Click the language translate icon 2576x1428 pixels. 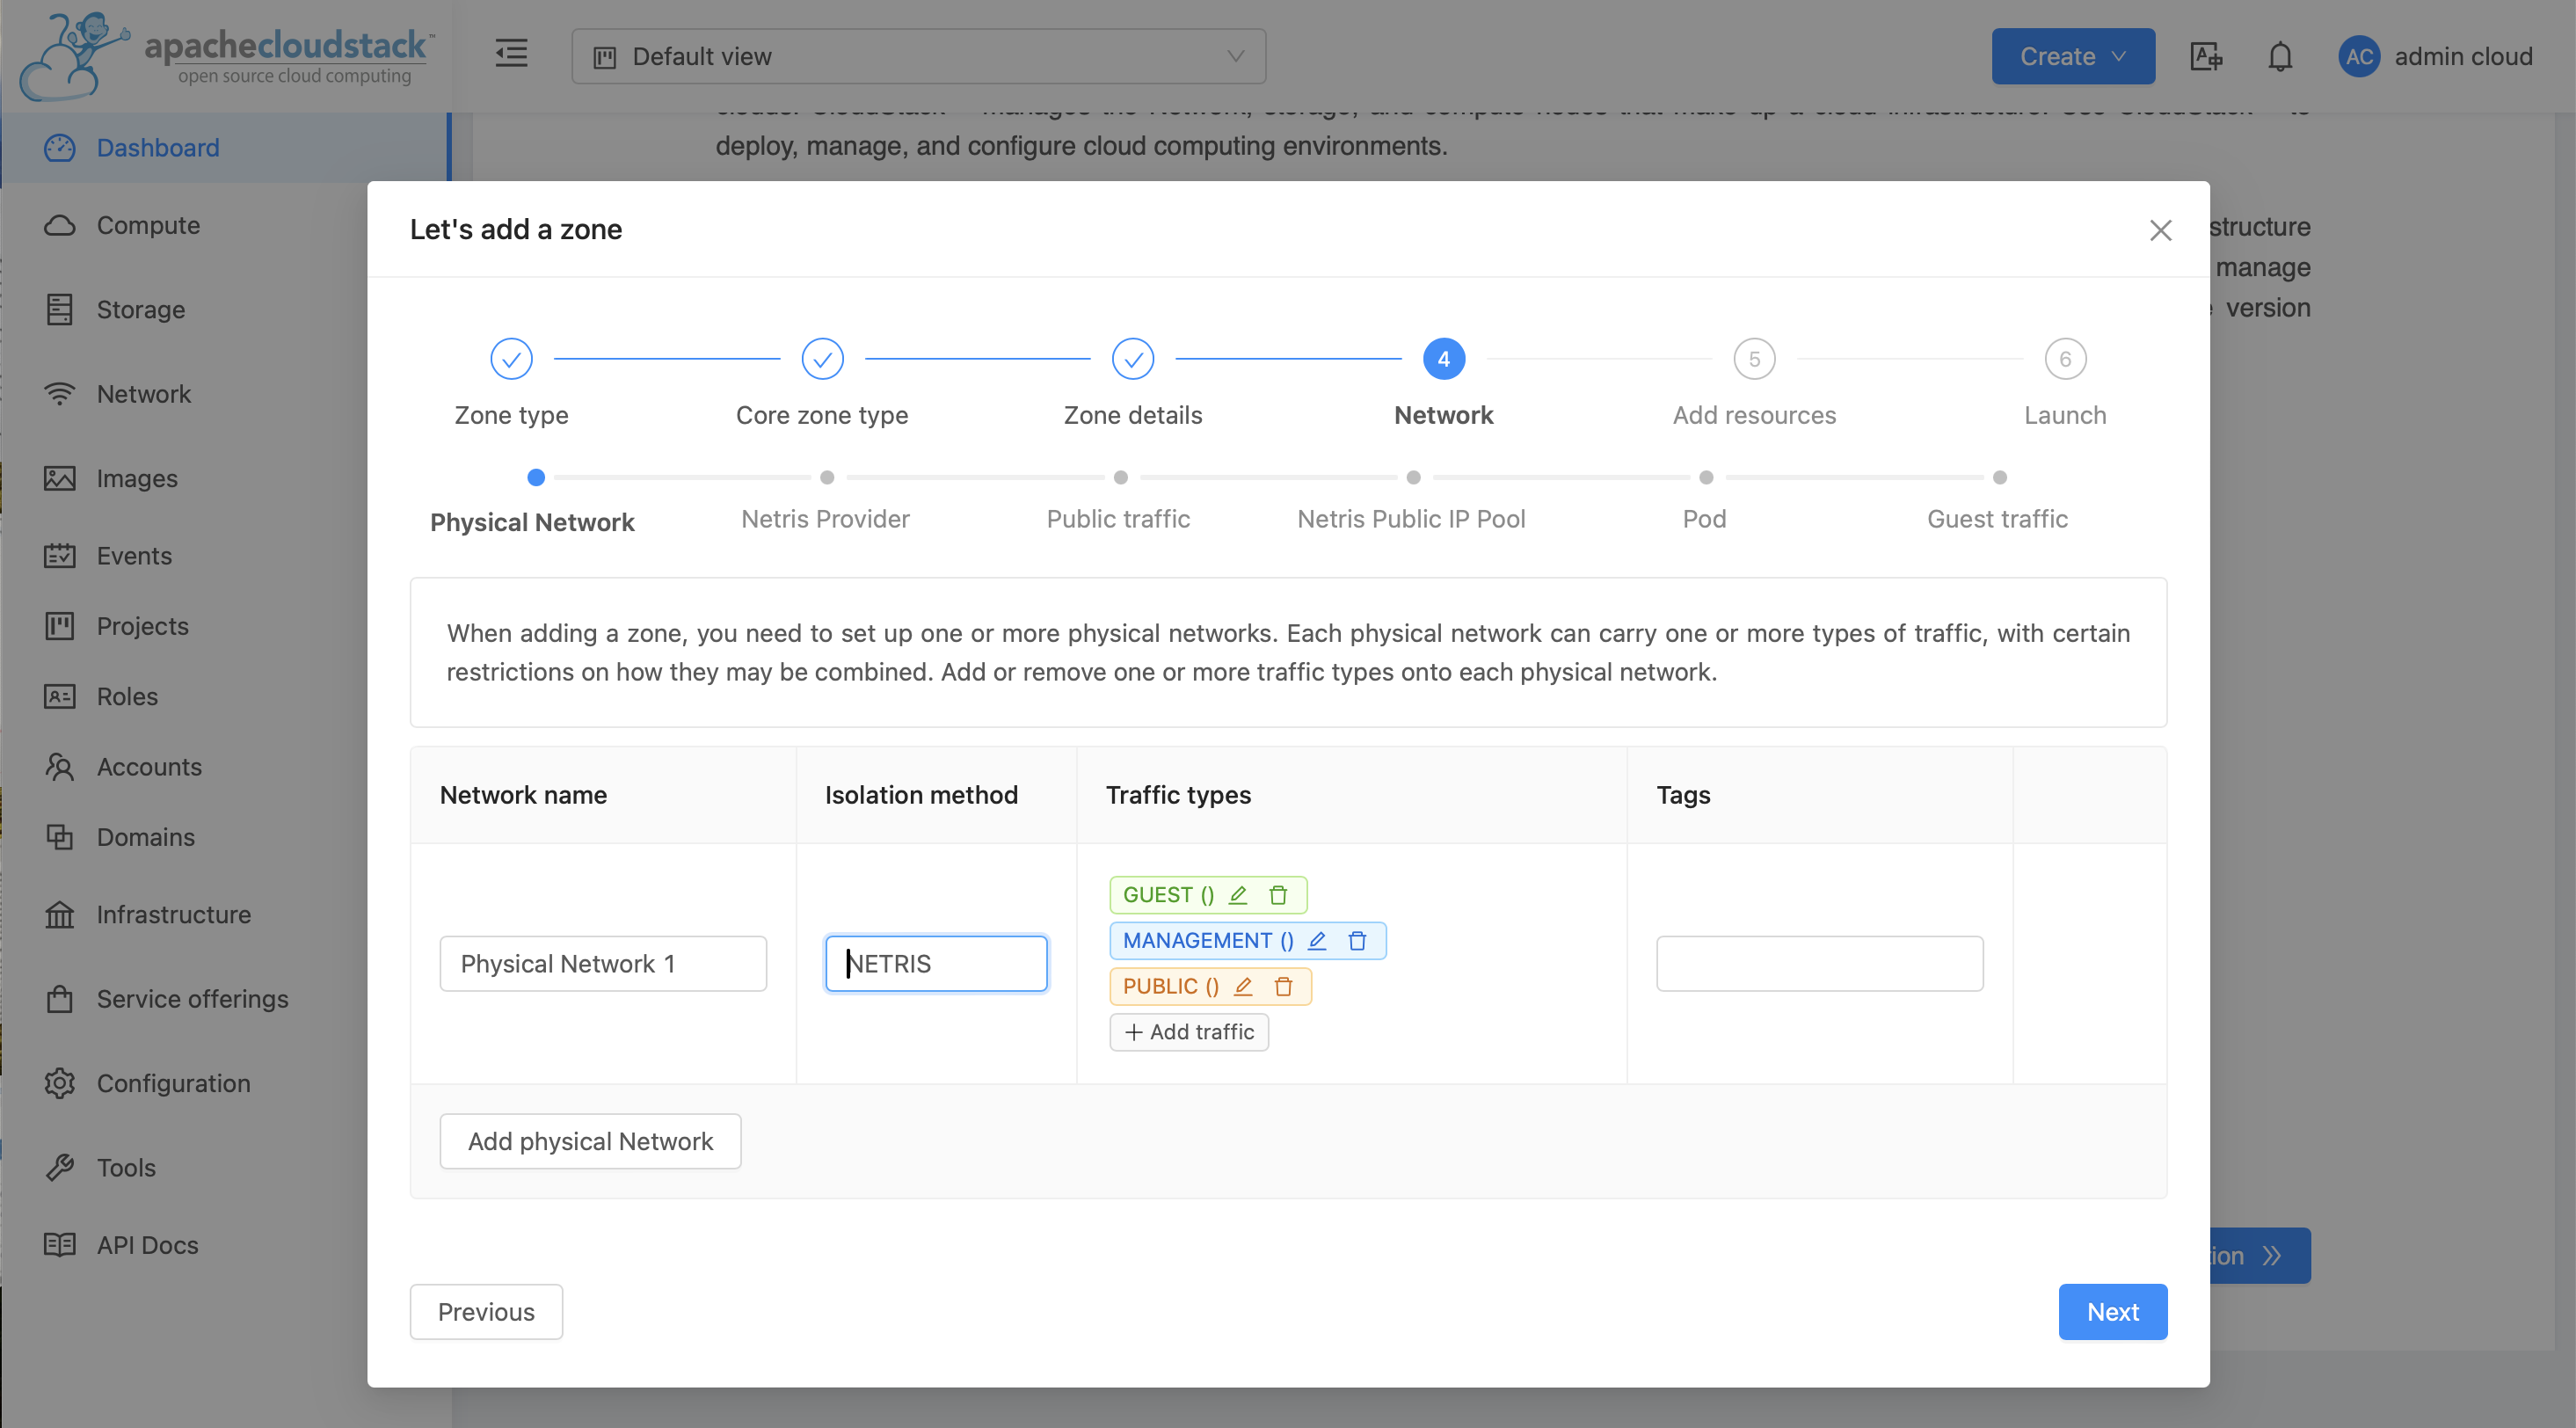coord(2205,57)
